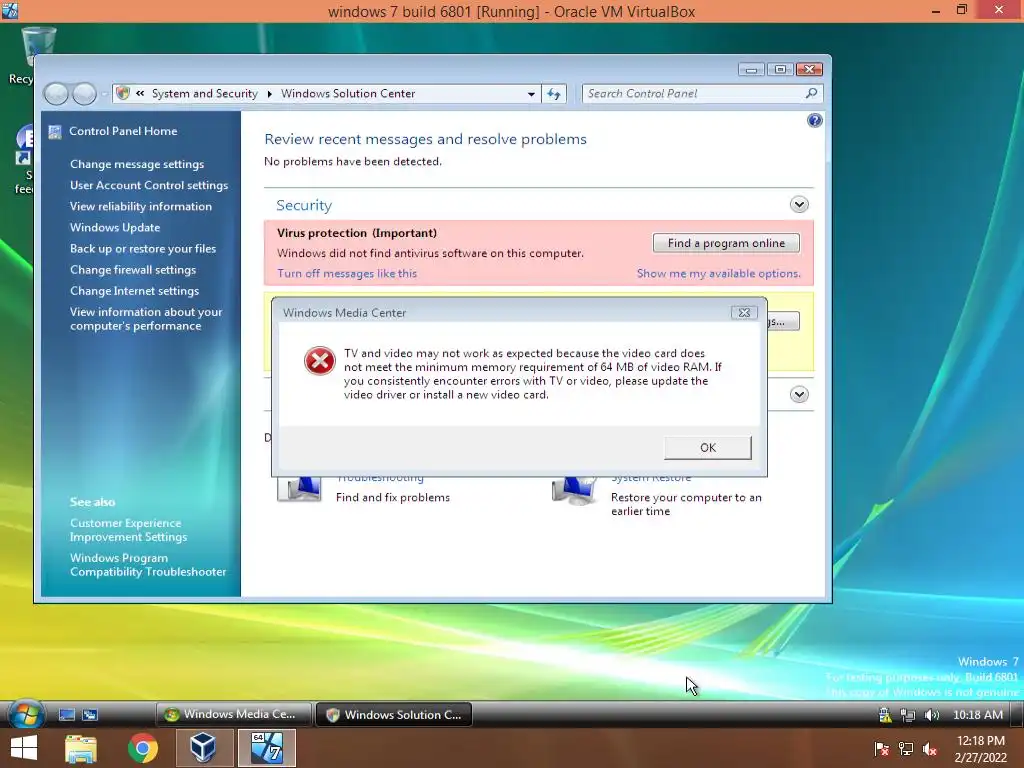Click the shield icon in the address bar

122,93
